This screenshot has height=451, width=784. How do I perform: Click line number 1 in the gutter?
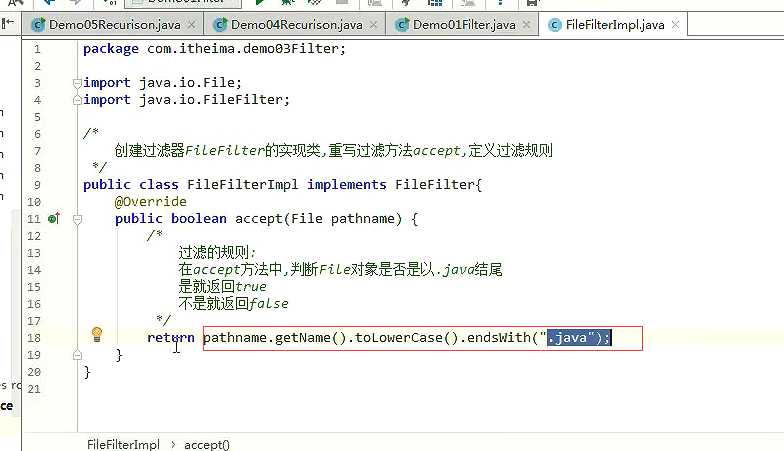tap(37, 49)
